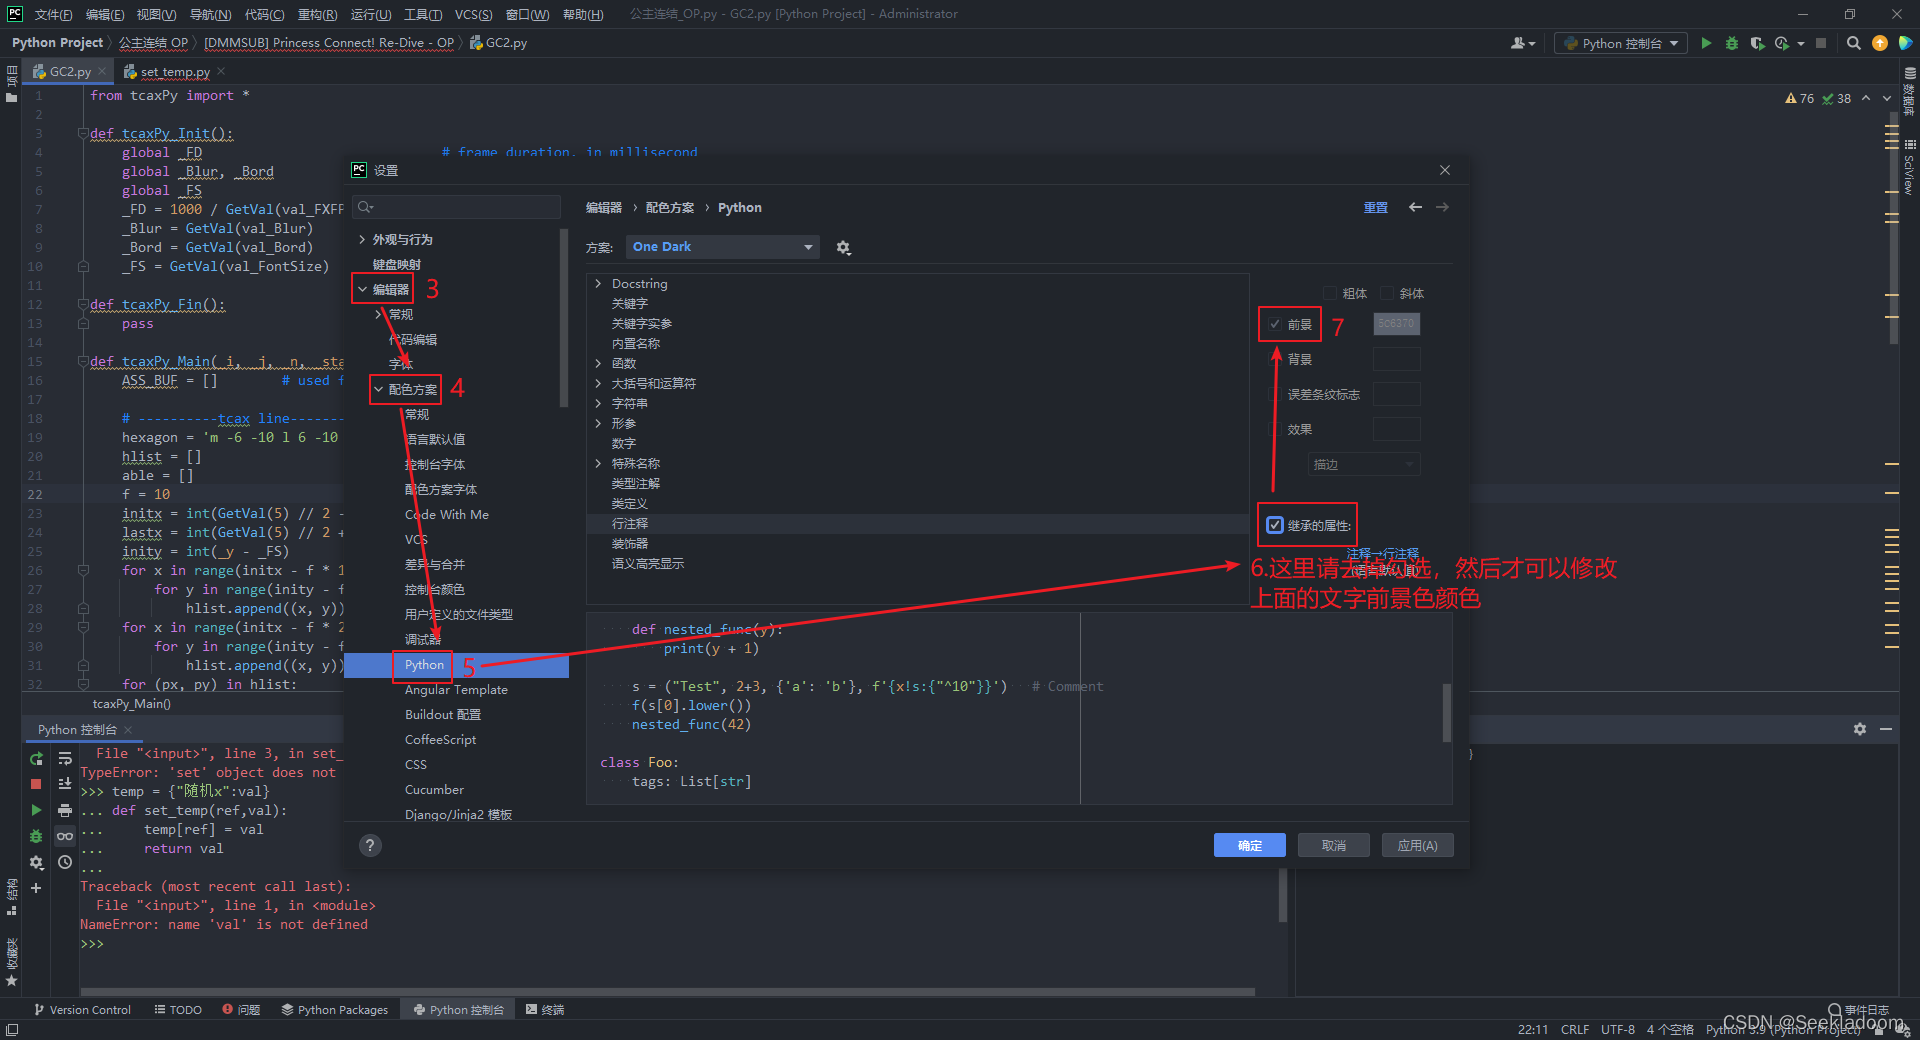Toggle soft wrap in console

[x=65, y=758]
